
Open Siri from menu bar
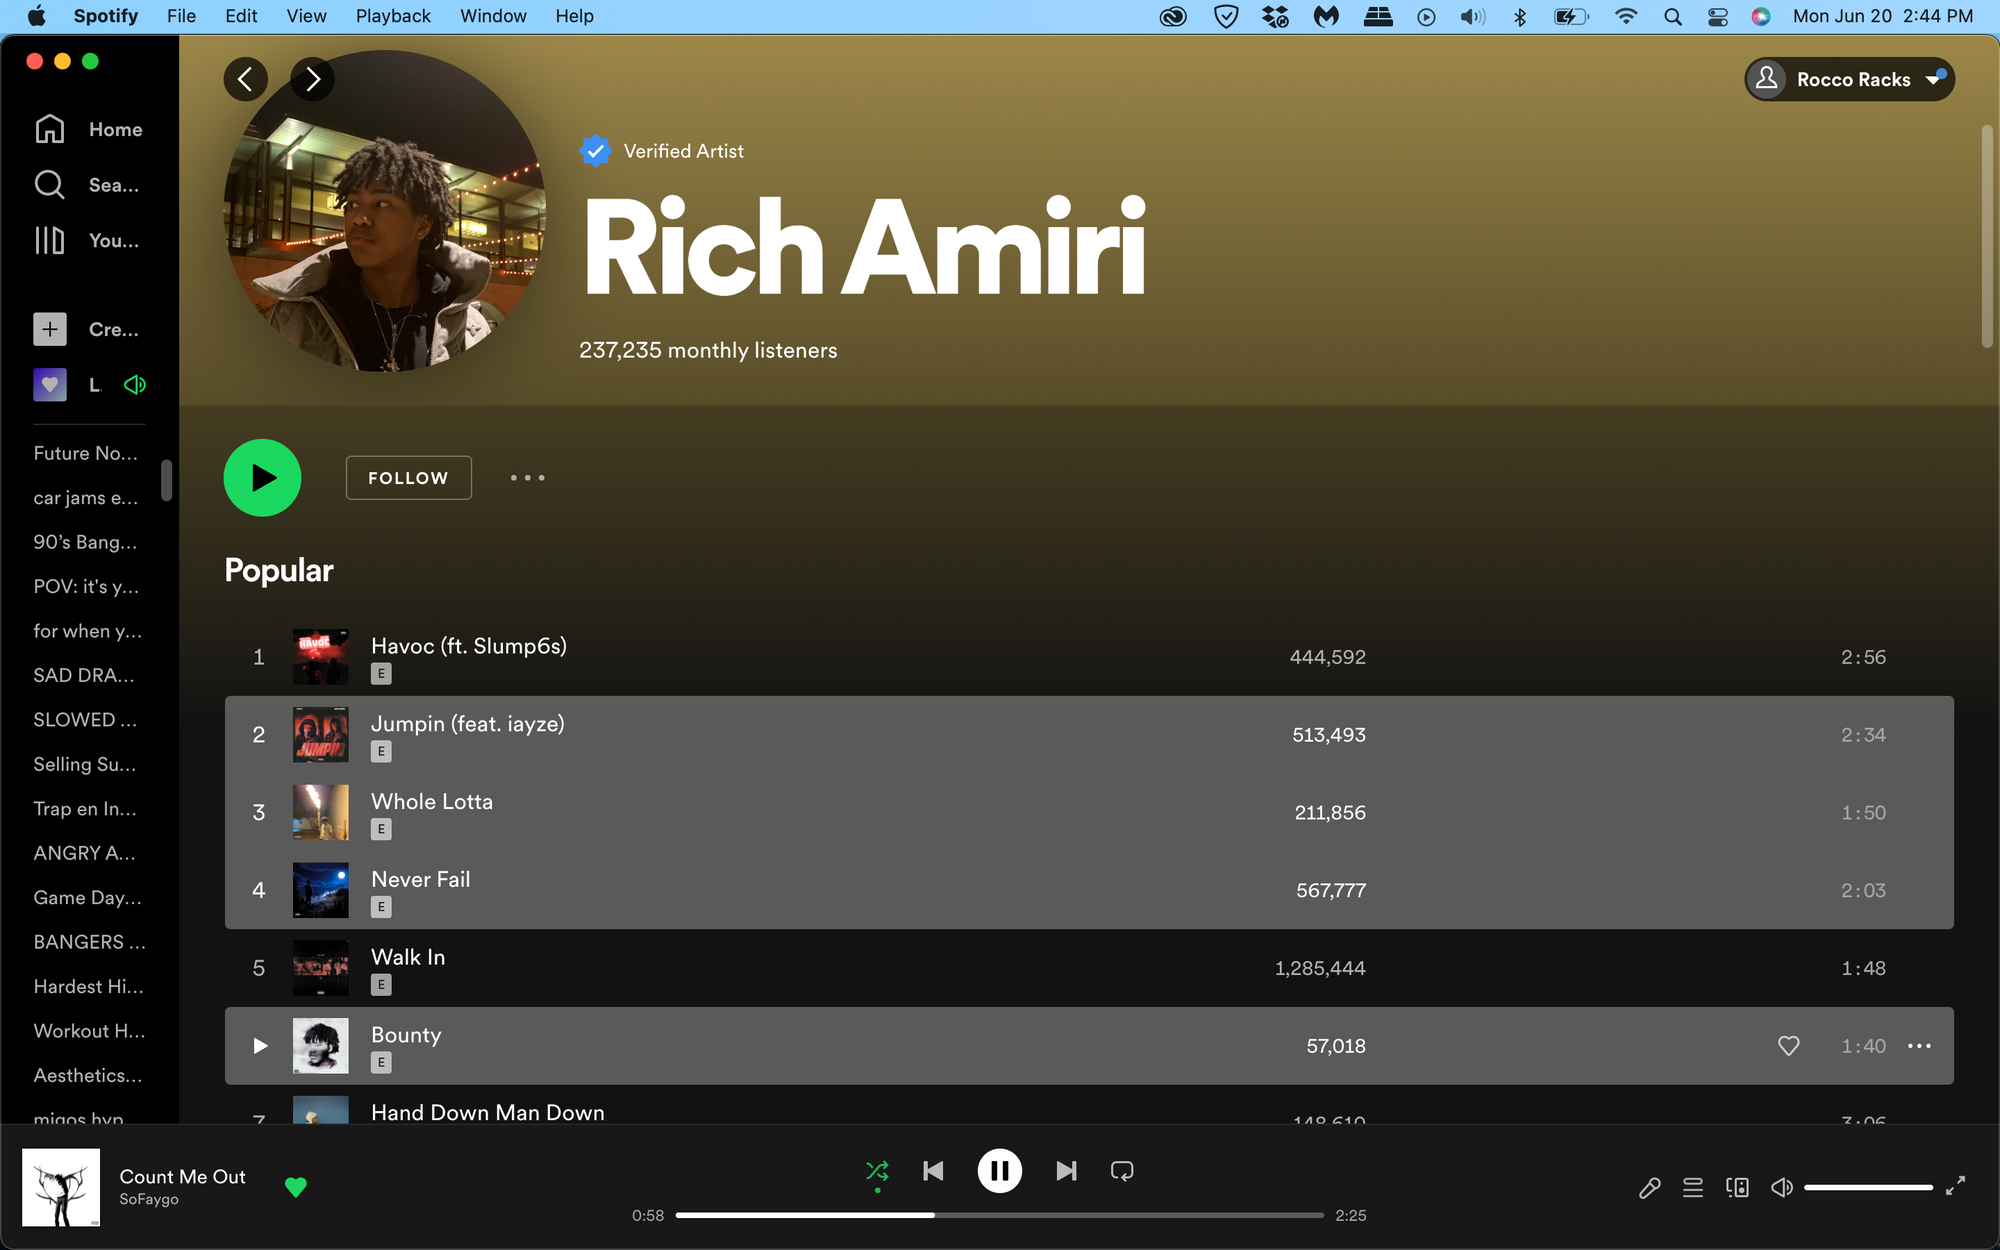tap(1761, 16)
